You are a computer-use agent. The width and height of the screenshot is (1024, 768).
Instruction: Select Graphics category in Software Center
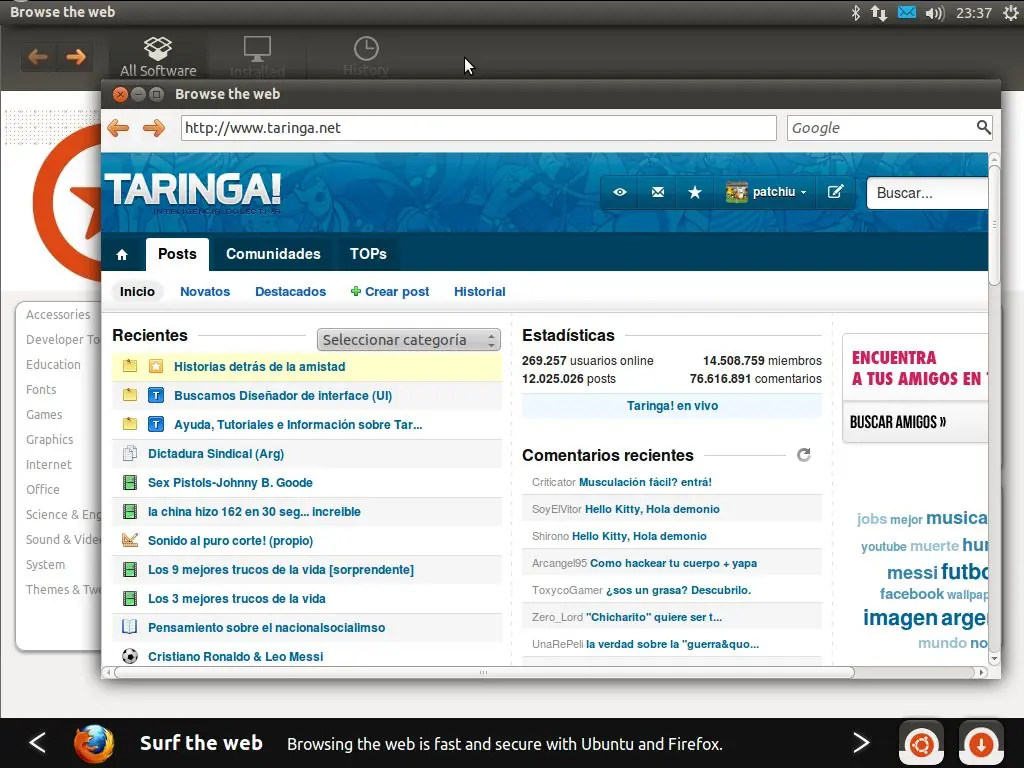pos(50,440)
